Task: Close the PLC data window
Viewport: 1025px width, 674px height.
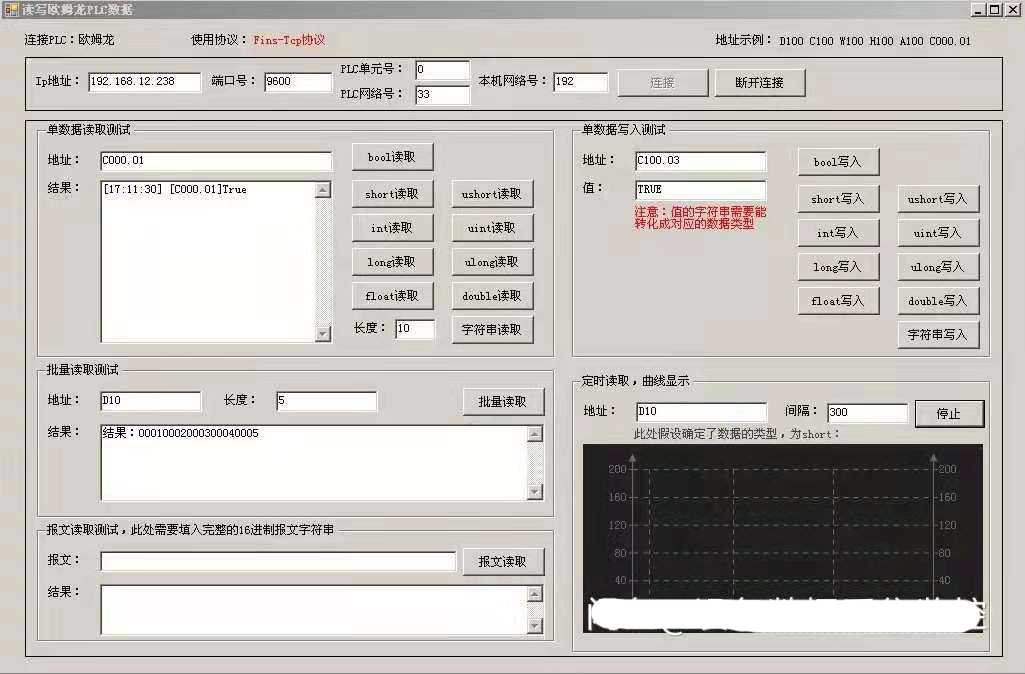Action: 1013,10
